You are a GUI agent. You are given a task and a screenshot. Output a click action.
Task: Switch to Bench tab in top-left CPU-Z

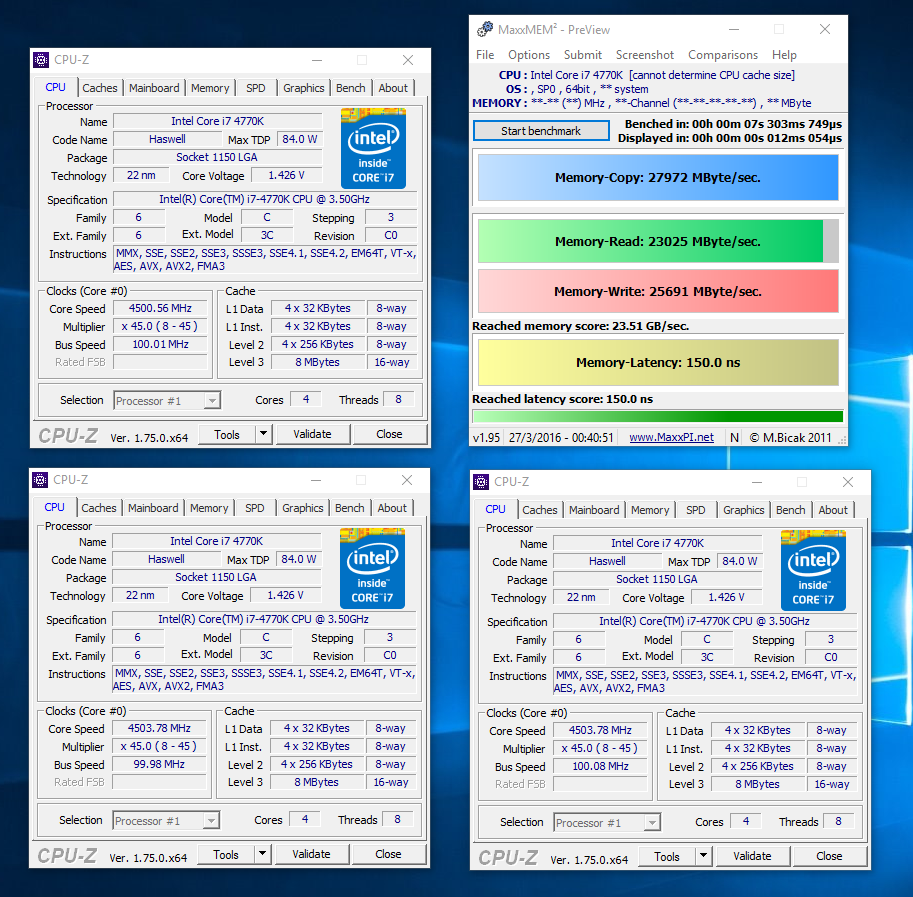351,88
